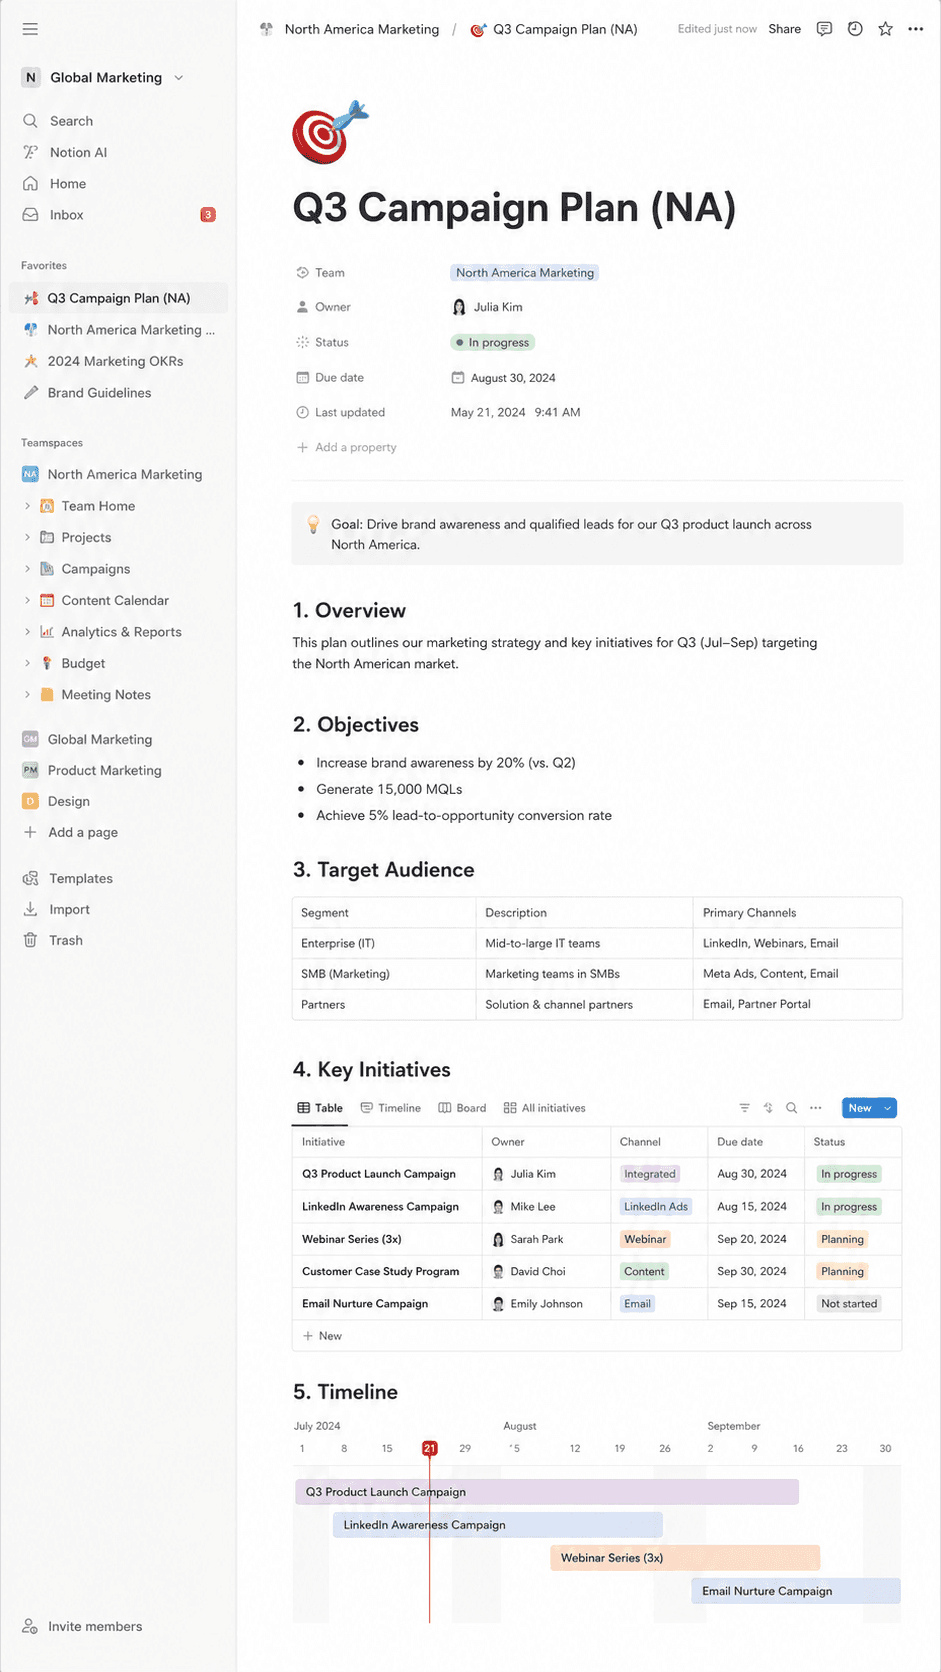The height and width of the screenshot is (1672, 941).
Task: Click the target page icon emoji
Action: [x=330, y=132]
